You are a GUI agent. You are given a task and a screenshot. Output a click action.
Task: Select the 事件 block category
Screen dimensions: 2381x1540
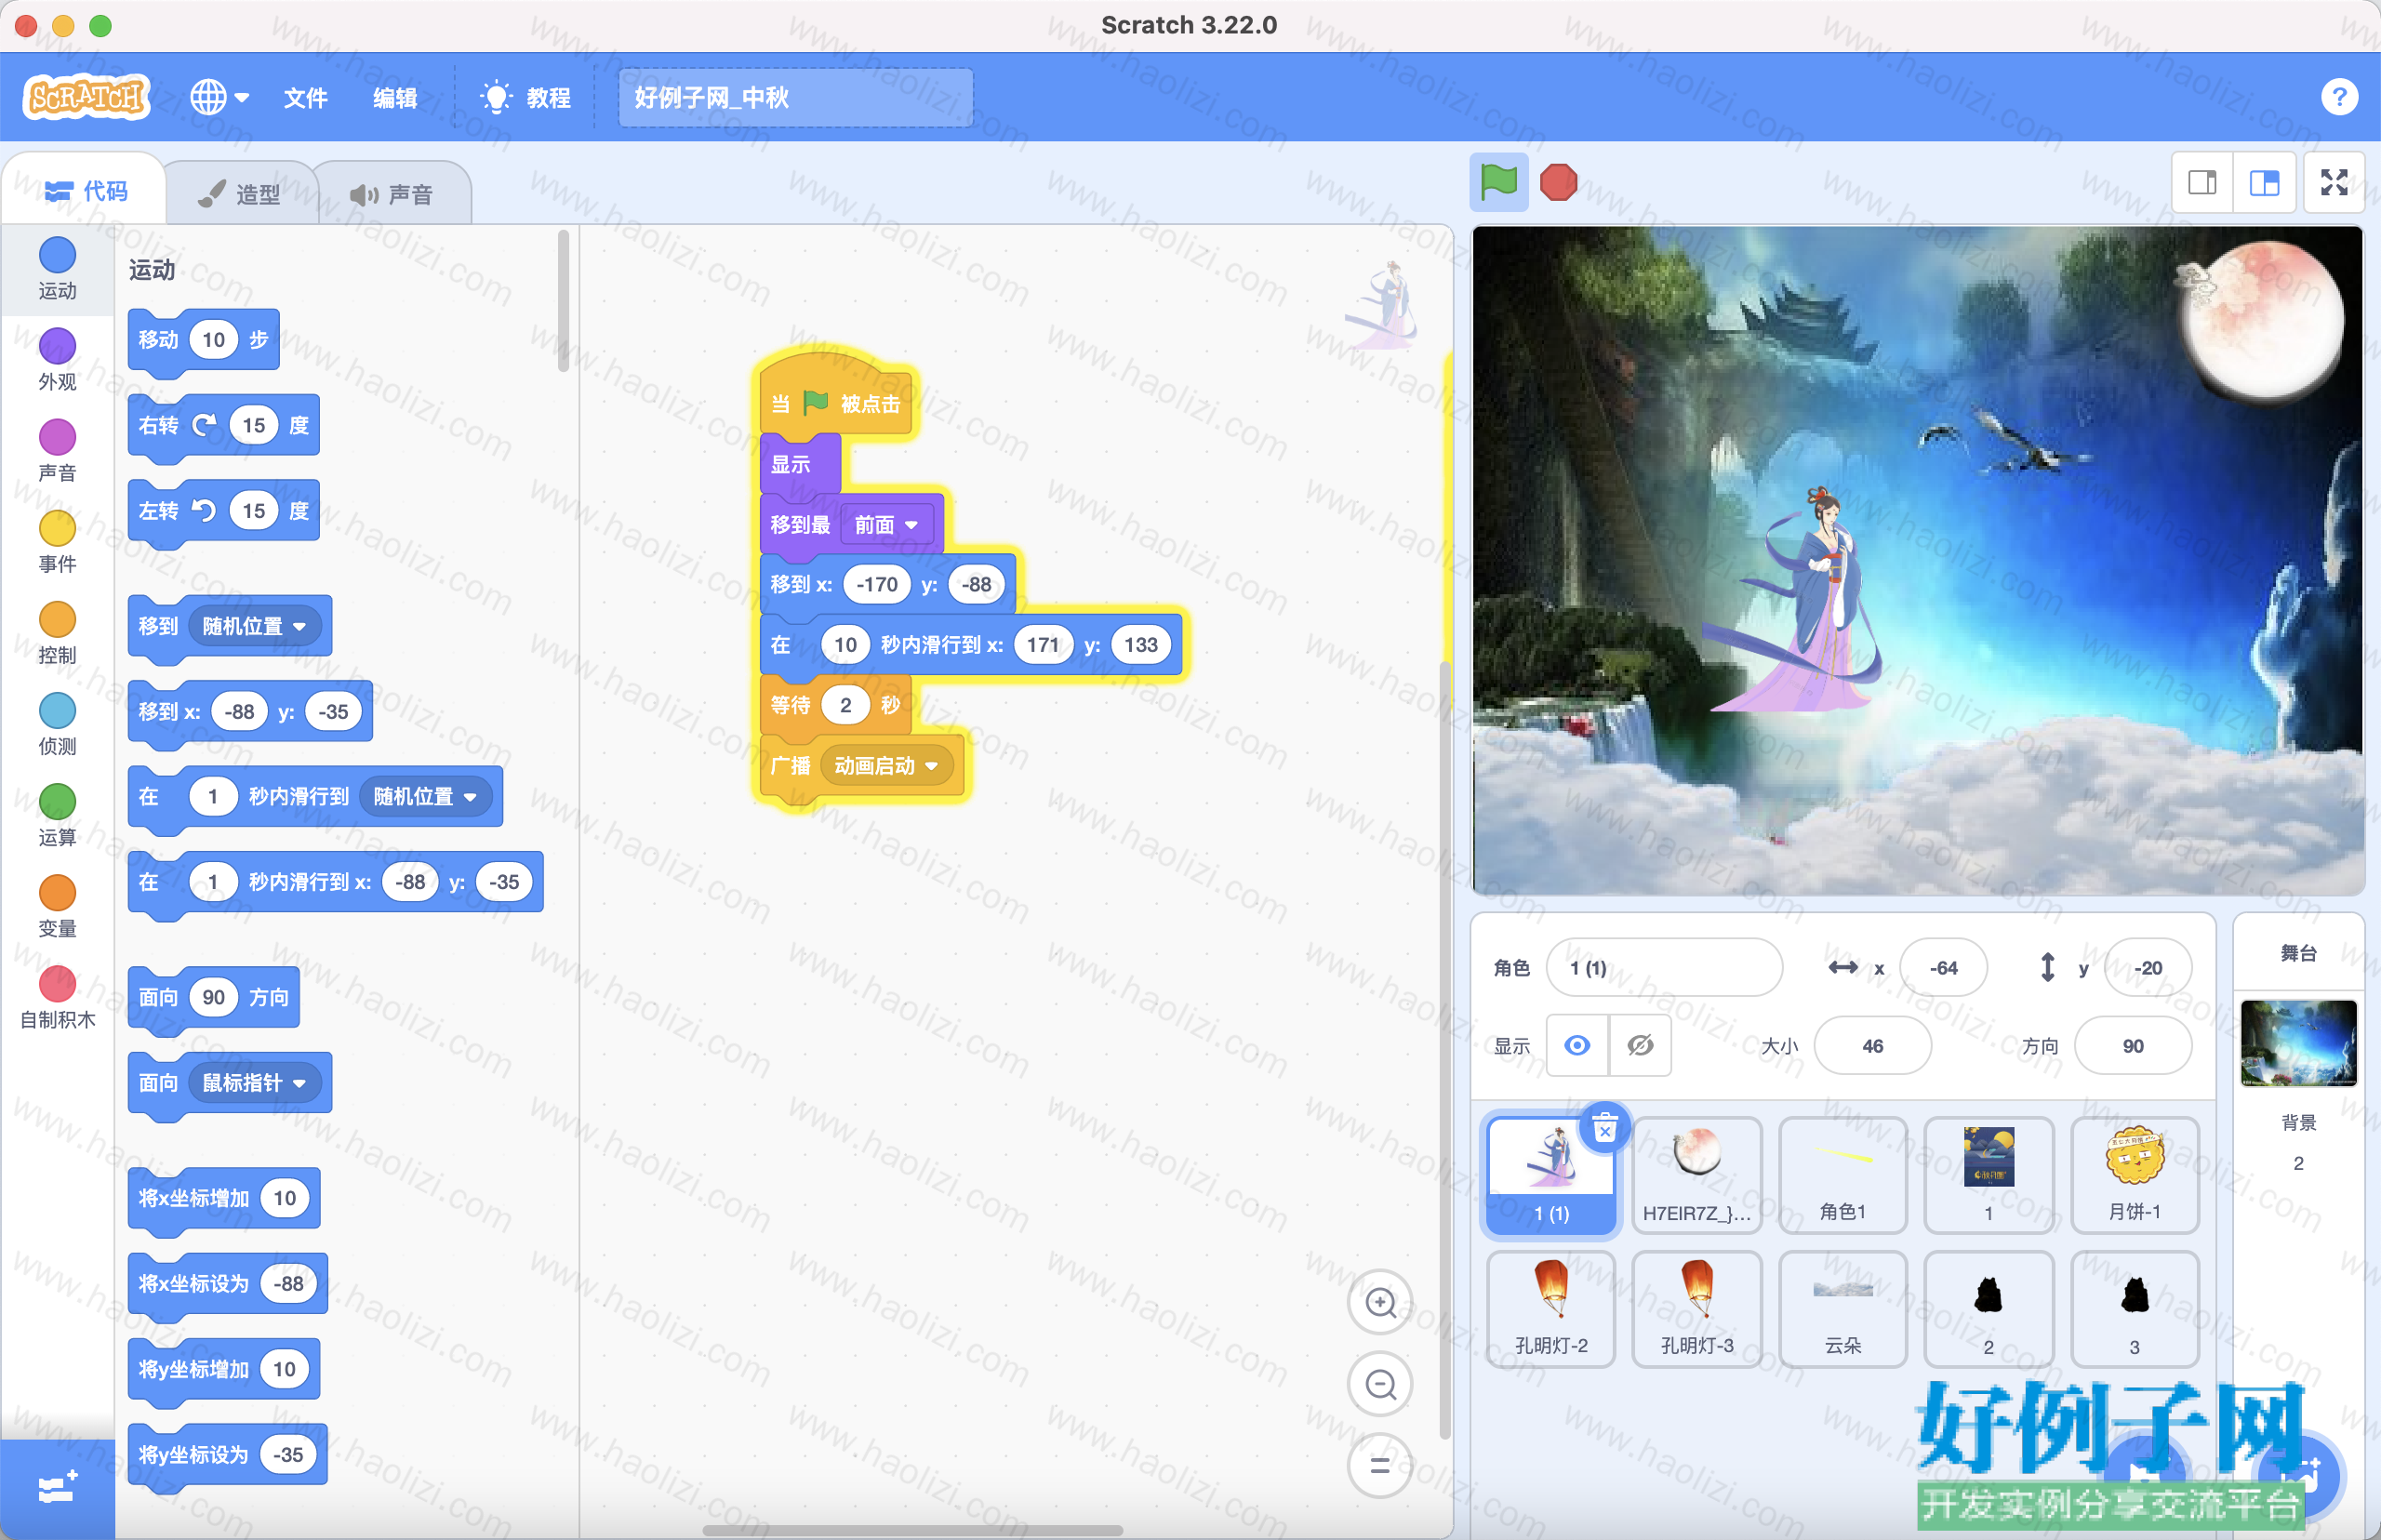point(57,542)
